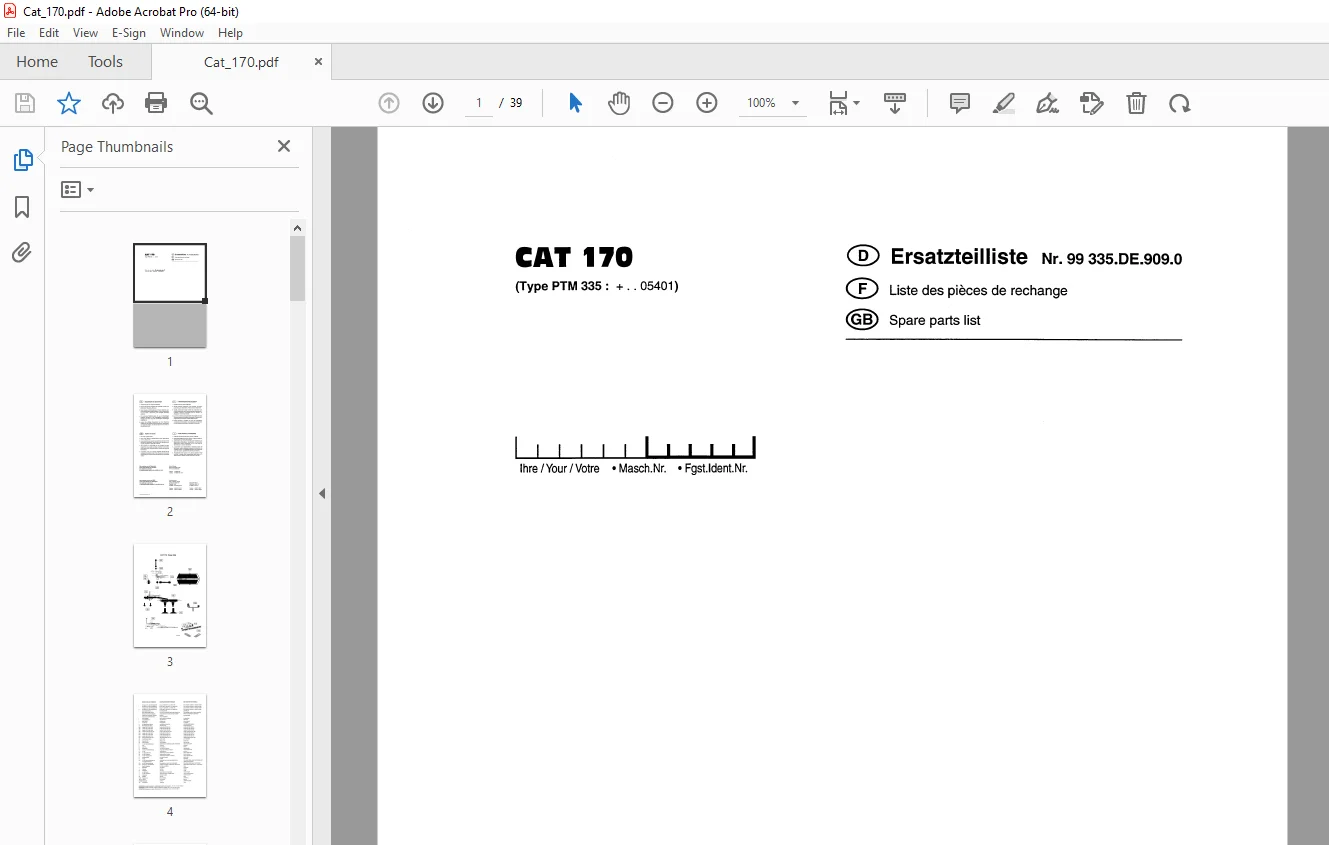Open the Bookmarks sidebar panel
The height and width of the screenshot is (845, 1329).
(x=22, y=207)
